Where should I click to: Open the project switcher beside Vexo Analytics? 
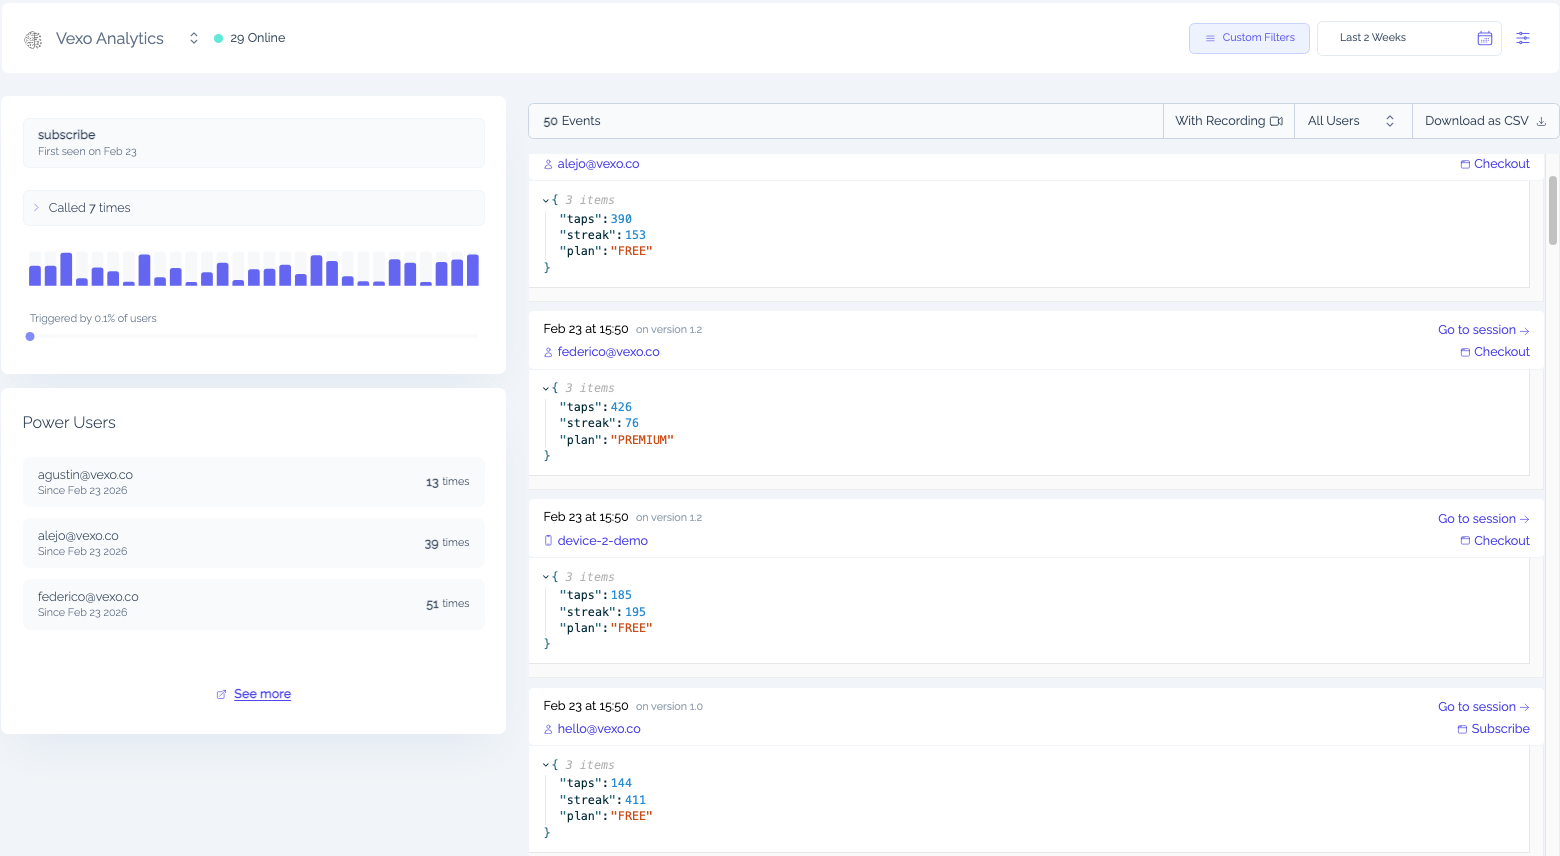(193, 38)
